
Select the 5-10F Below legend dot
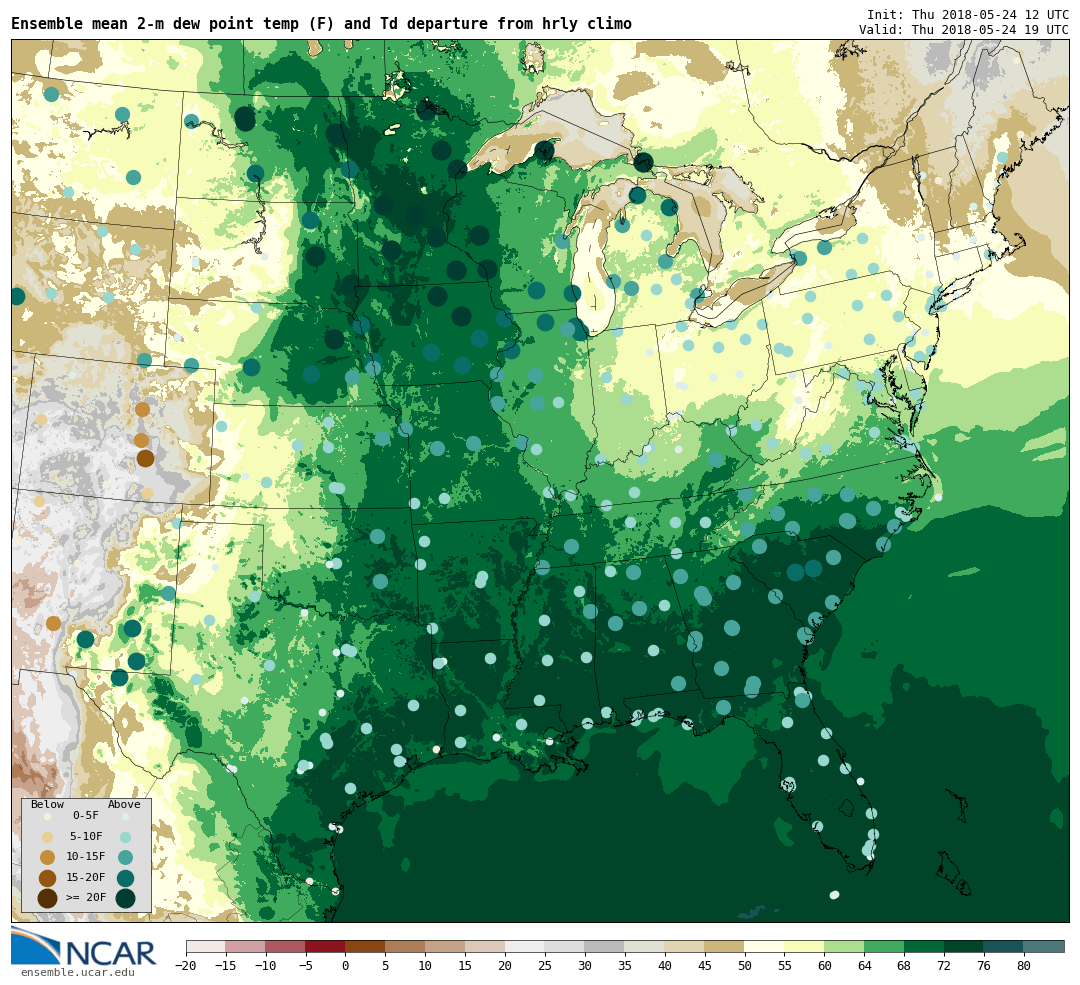48,837
